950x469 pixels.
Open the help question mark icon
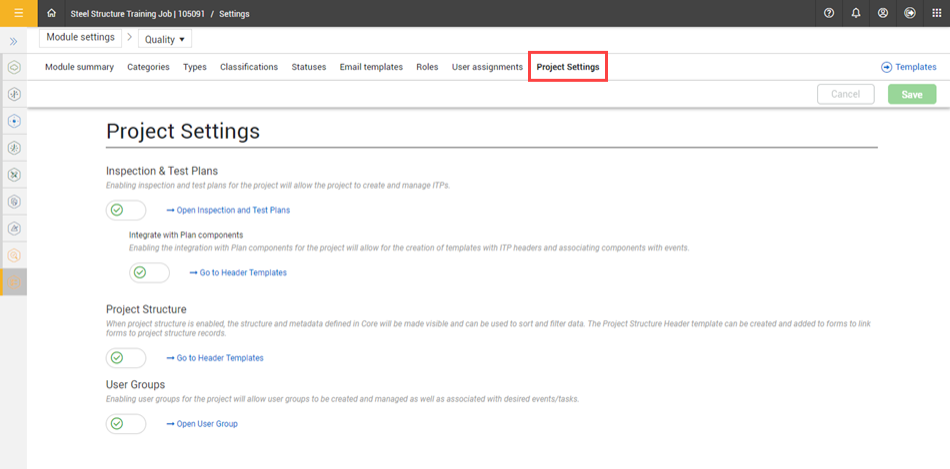click(x=829, y=14)
